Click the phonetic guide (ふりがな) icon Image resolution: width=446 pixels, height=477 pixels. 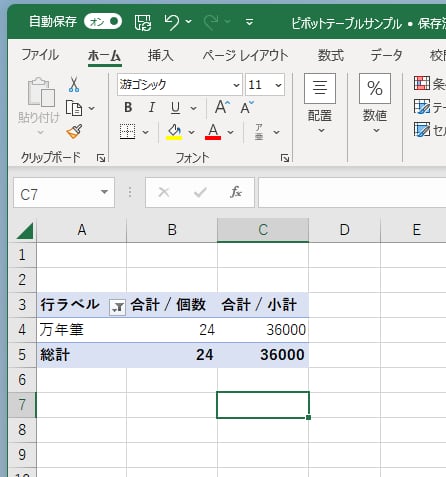pos(259,132)
